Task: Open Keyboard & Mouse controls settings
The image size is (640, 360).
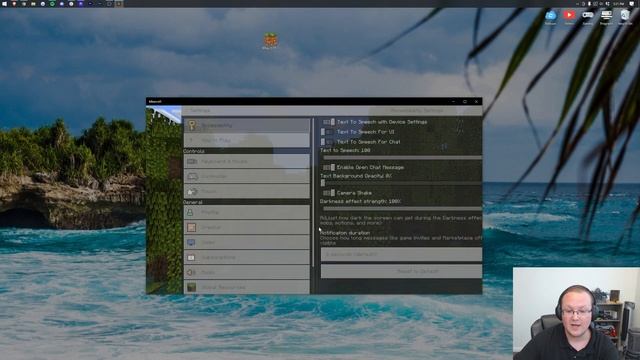Action: [x=247, y=161]
